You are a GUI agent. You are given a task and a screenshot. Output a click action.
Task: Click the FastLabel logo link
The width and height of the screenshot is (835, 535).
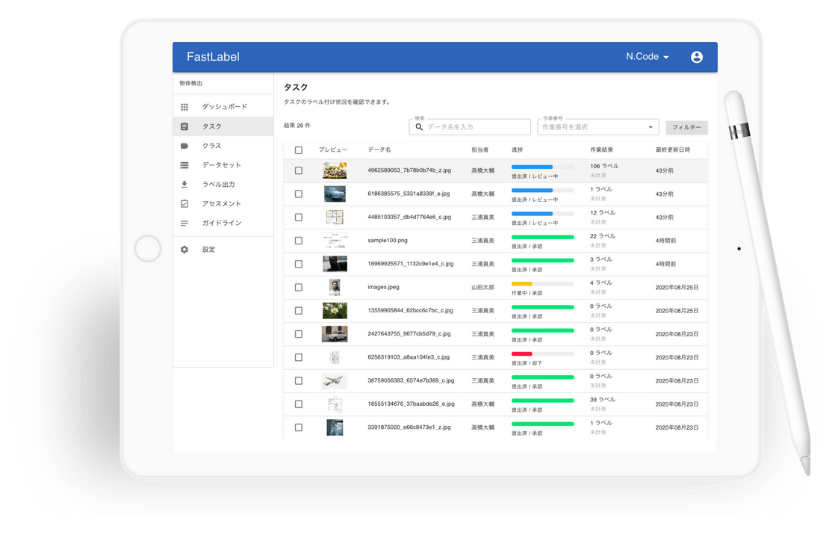[x=213, y=57]
